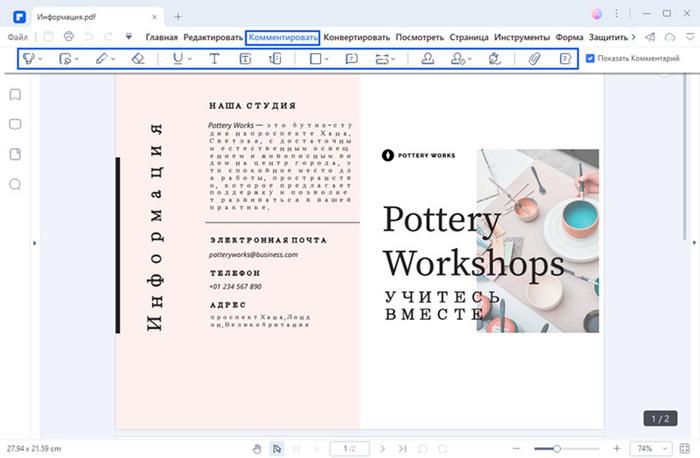Click the zoom slider handle
The width and height of the screenshot is (700, 458).
coord(557,448)
